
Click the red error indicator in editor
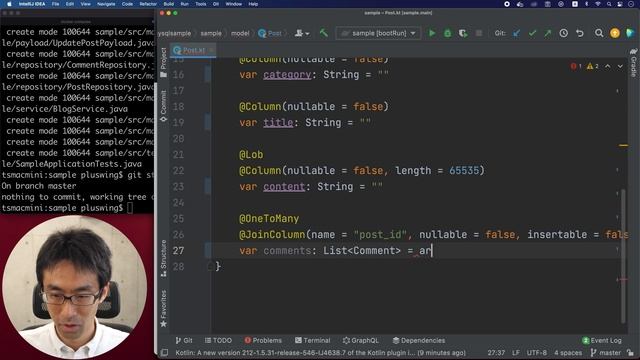click(x=576, y=66)
